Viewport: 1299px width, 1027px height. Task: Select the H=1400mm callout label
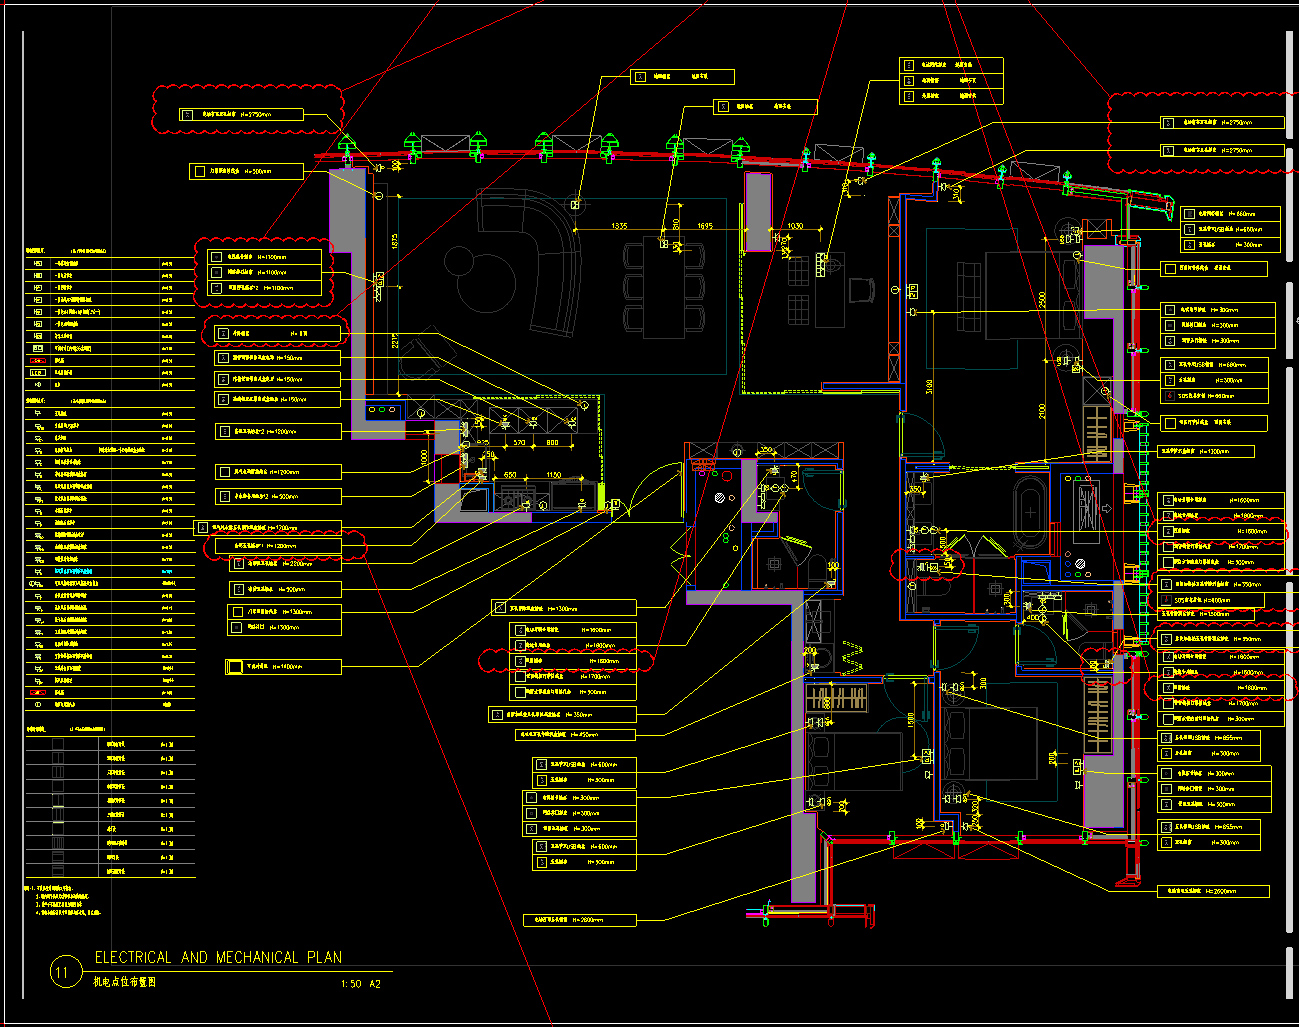point(284,666)
